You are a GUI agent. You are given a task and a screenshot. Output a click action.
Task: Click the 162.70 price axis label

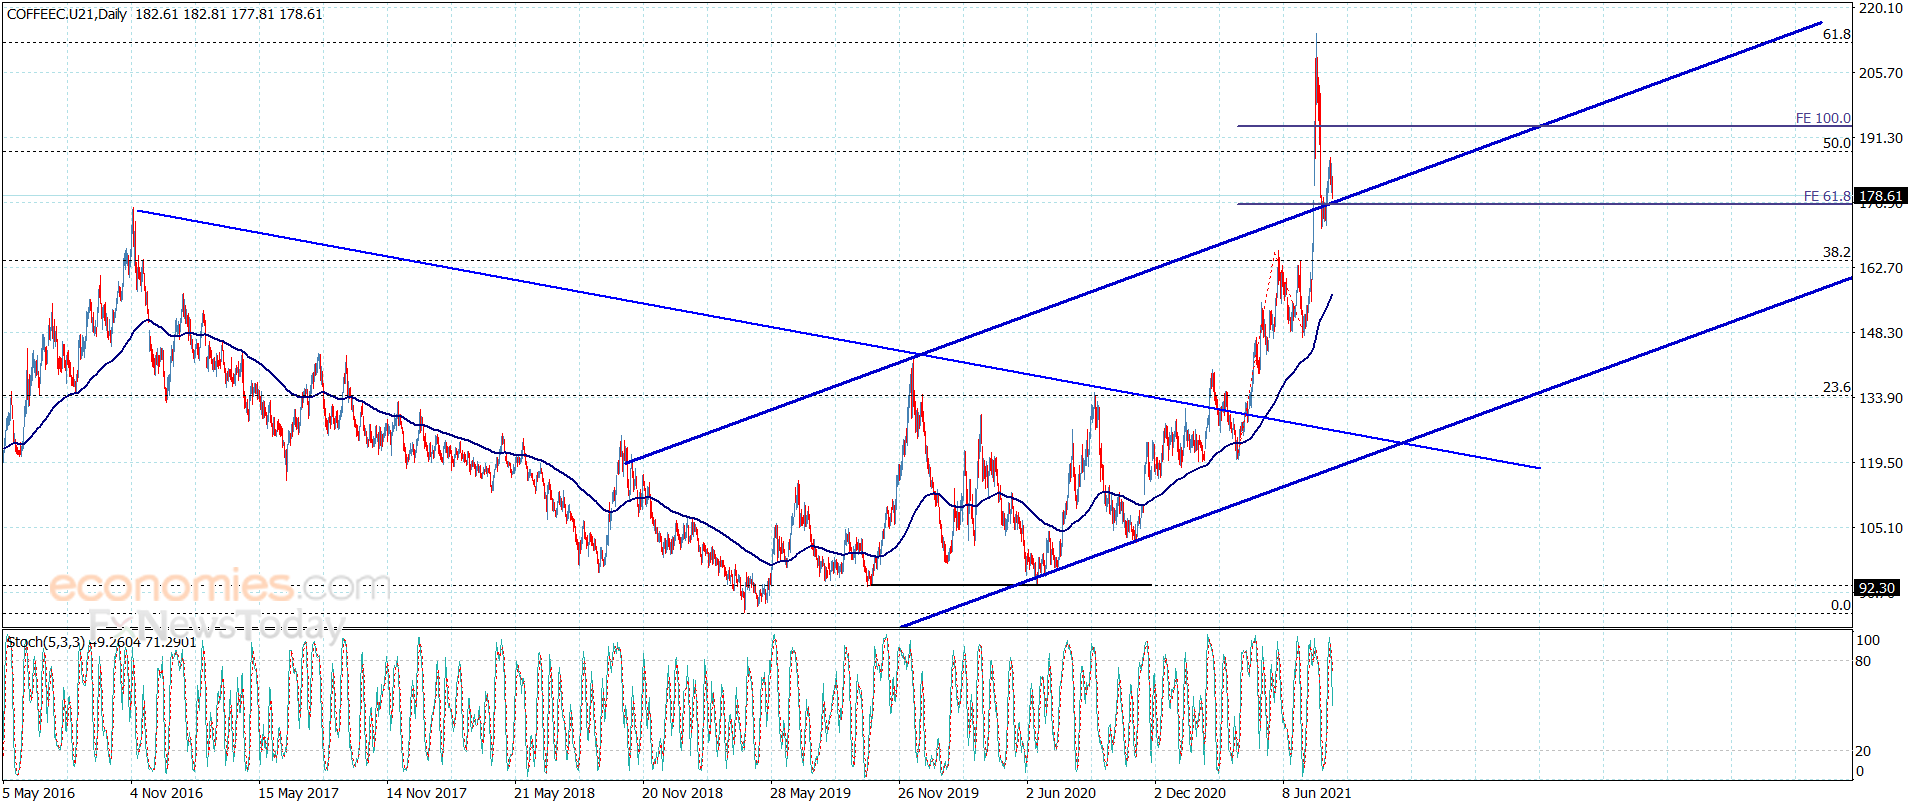click(1881, 268)
